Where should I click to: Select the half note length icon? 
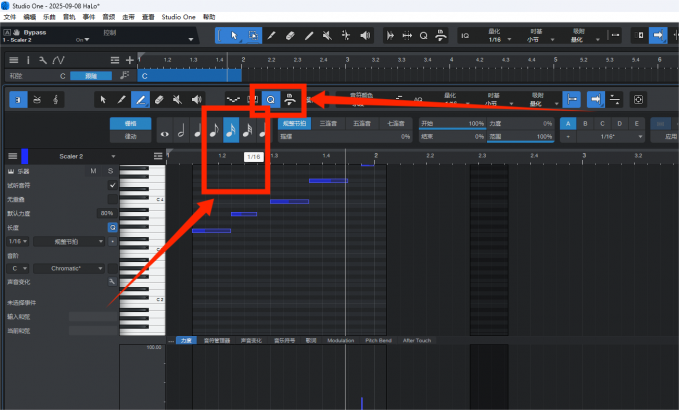181,131
